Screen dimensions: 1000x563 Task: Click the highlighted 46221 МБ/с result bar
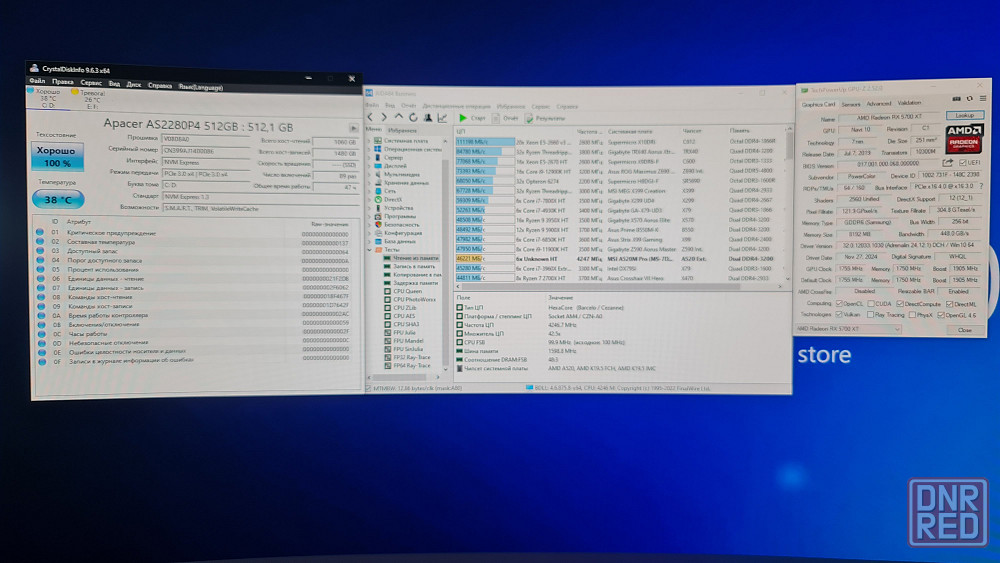[485, 259]
